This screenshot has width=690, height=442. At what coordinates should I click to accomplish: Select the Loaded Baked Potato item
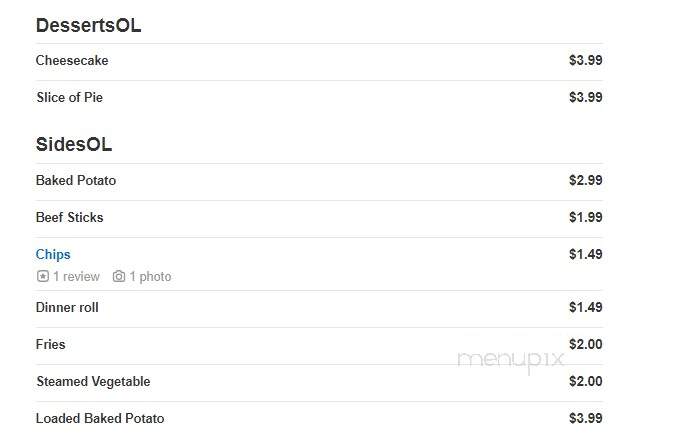pos(100,418)
